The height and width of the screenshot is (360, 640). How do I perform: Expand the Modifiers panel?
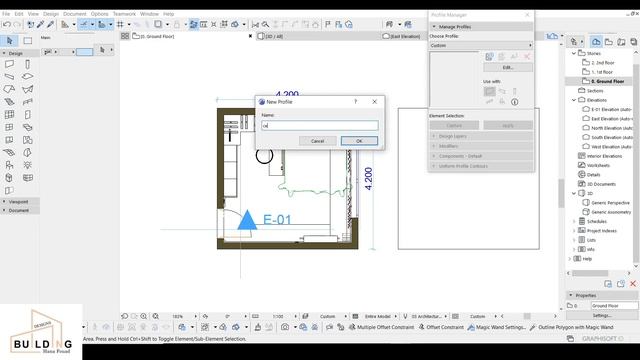pyautogui.click(x=481, y=146)
